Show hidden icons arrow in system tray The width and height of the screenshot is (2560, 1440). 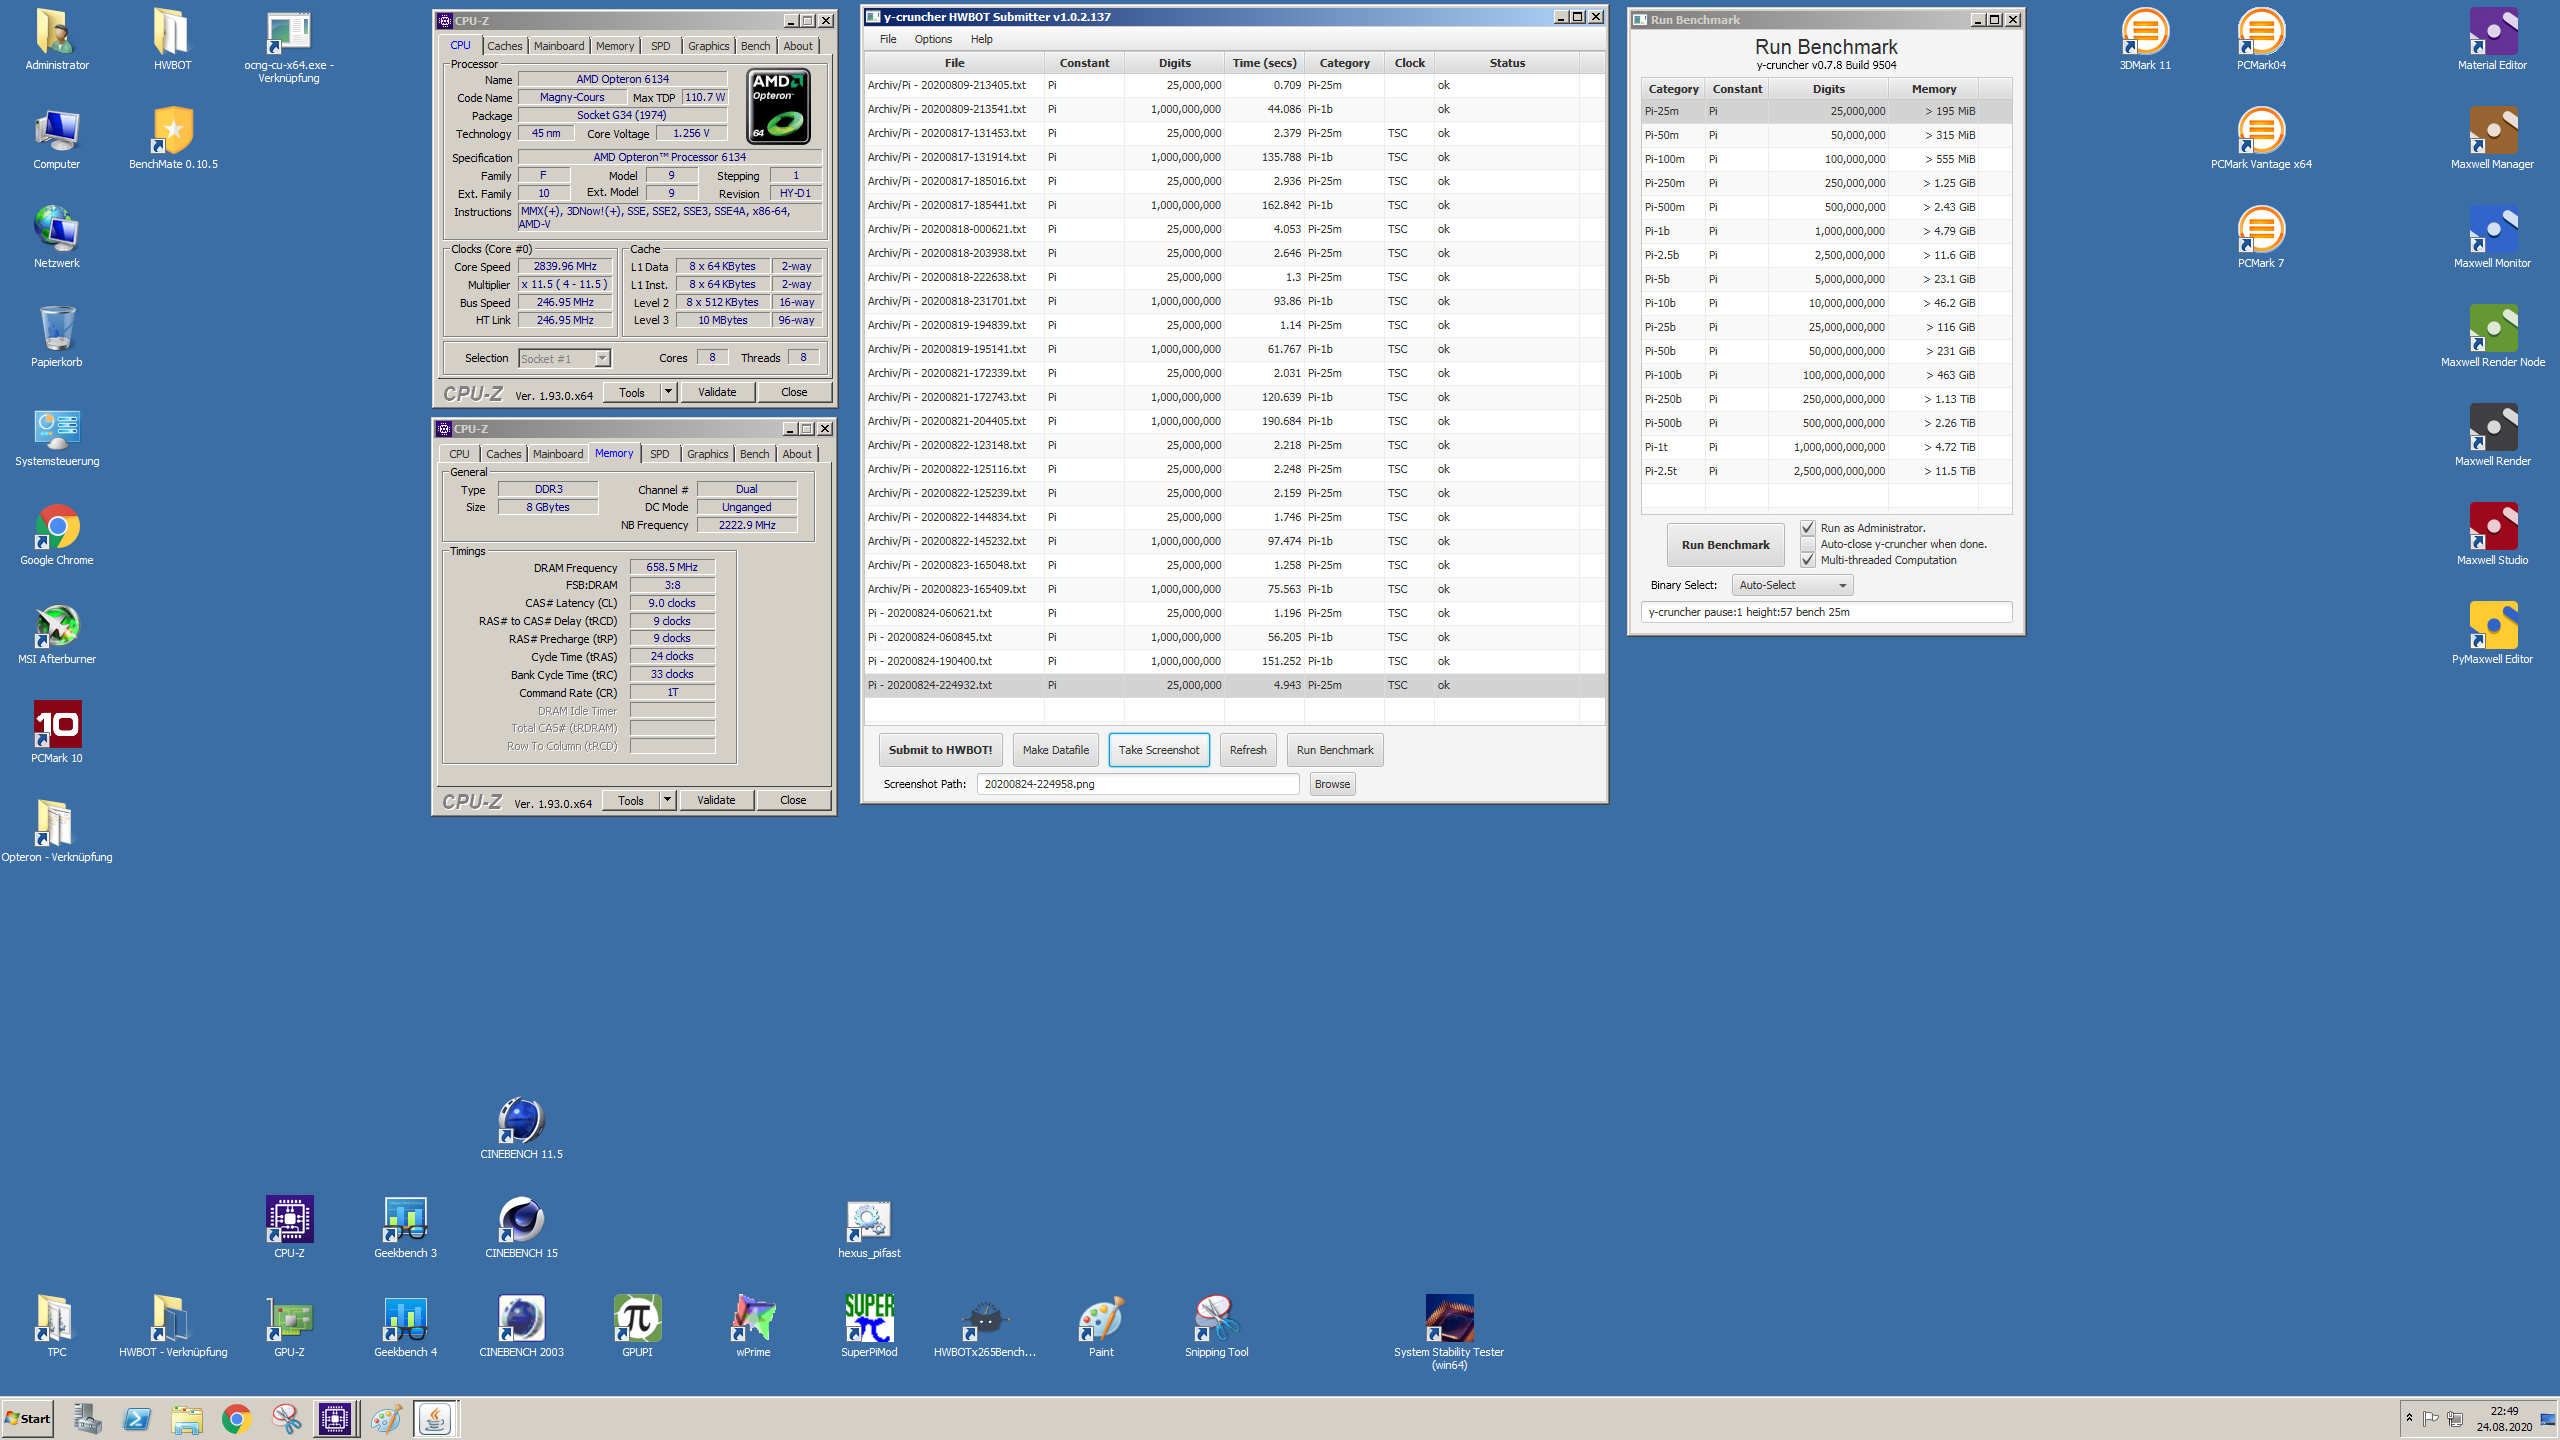click(2409, 1418)
